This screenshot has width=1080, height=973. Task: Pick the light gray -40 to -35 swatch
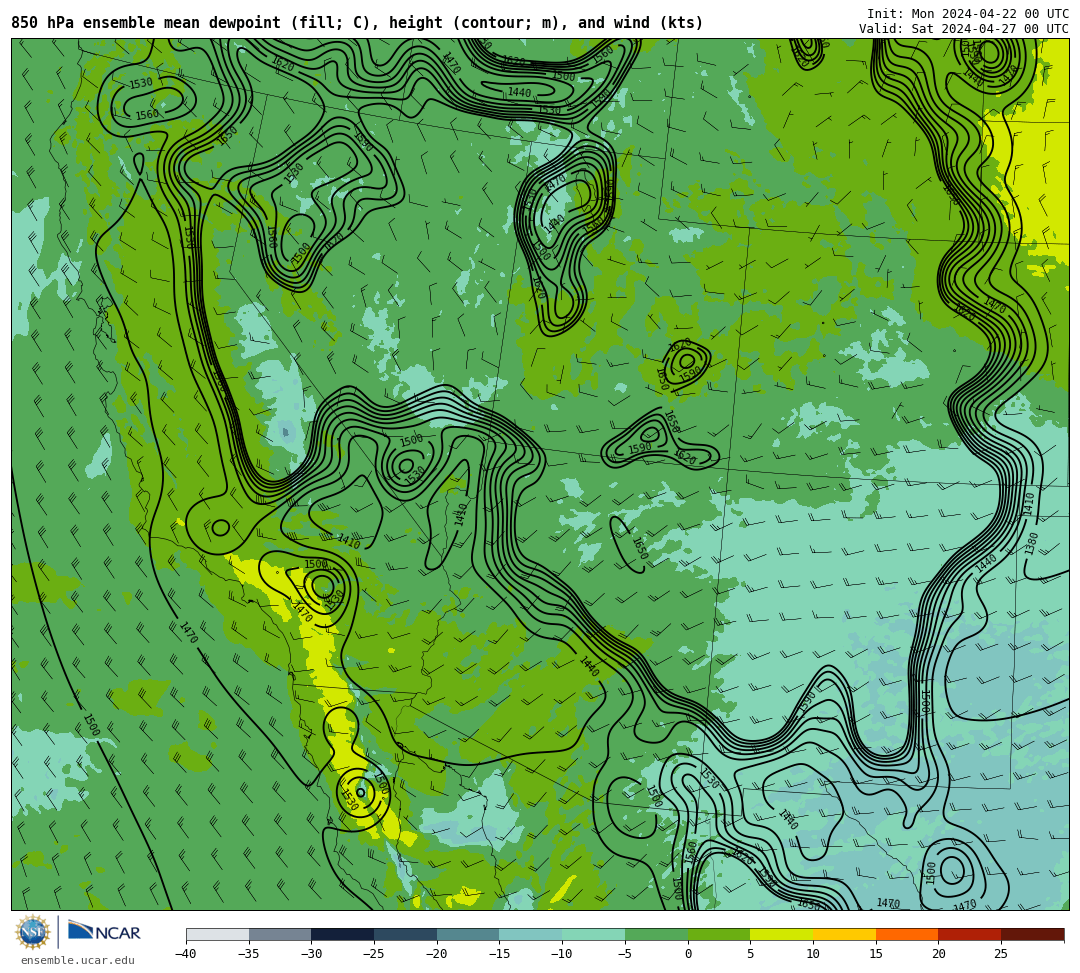[x=218, y=934]
